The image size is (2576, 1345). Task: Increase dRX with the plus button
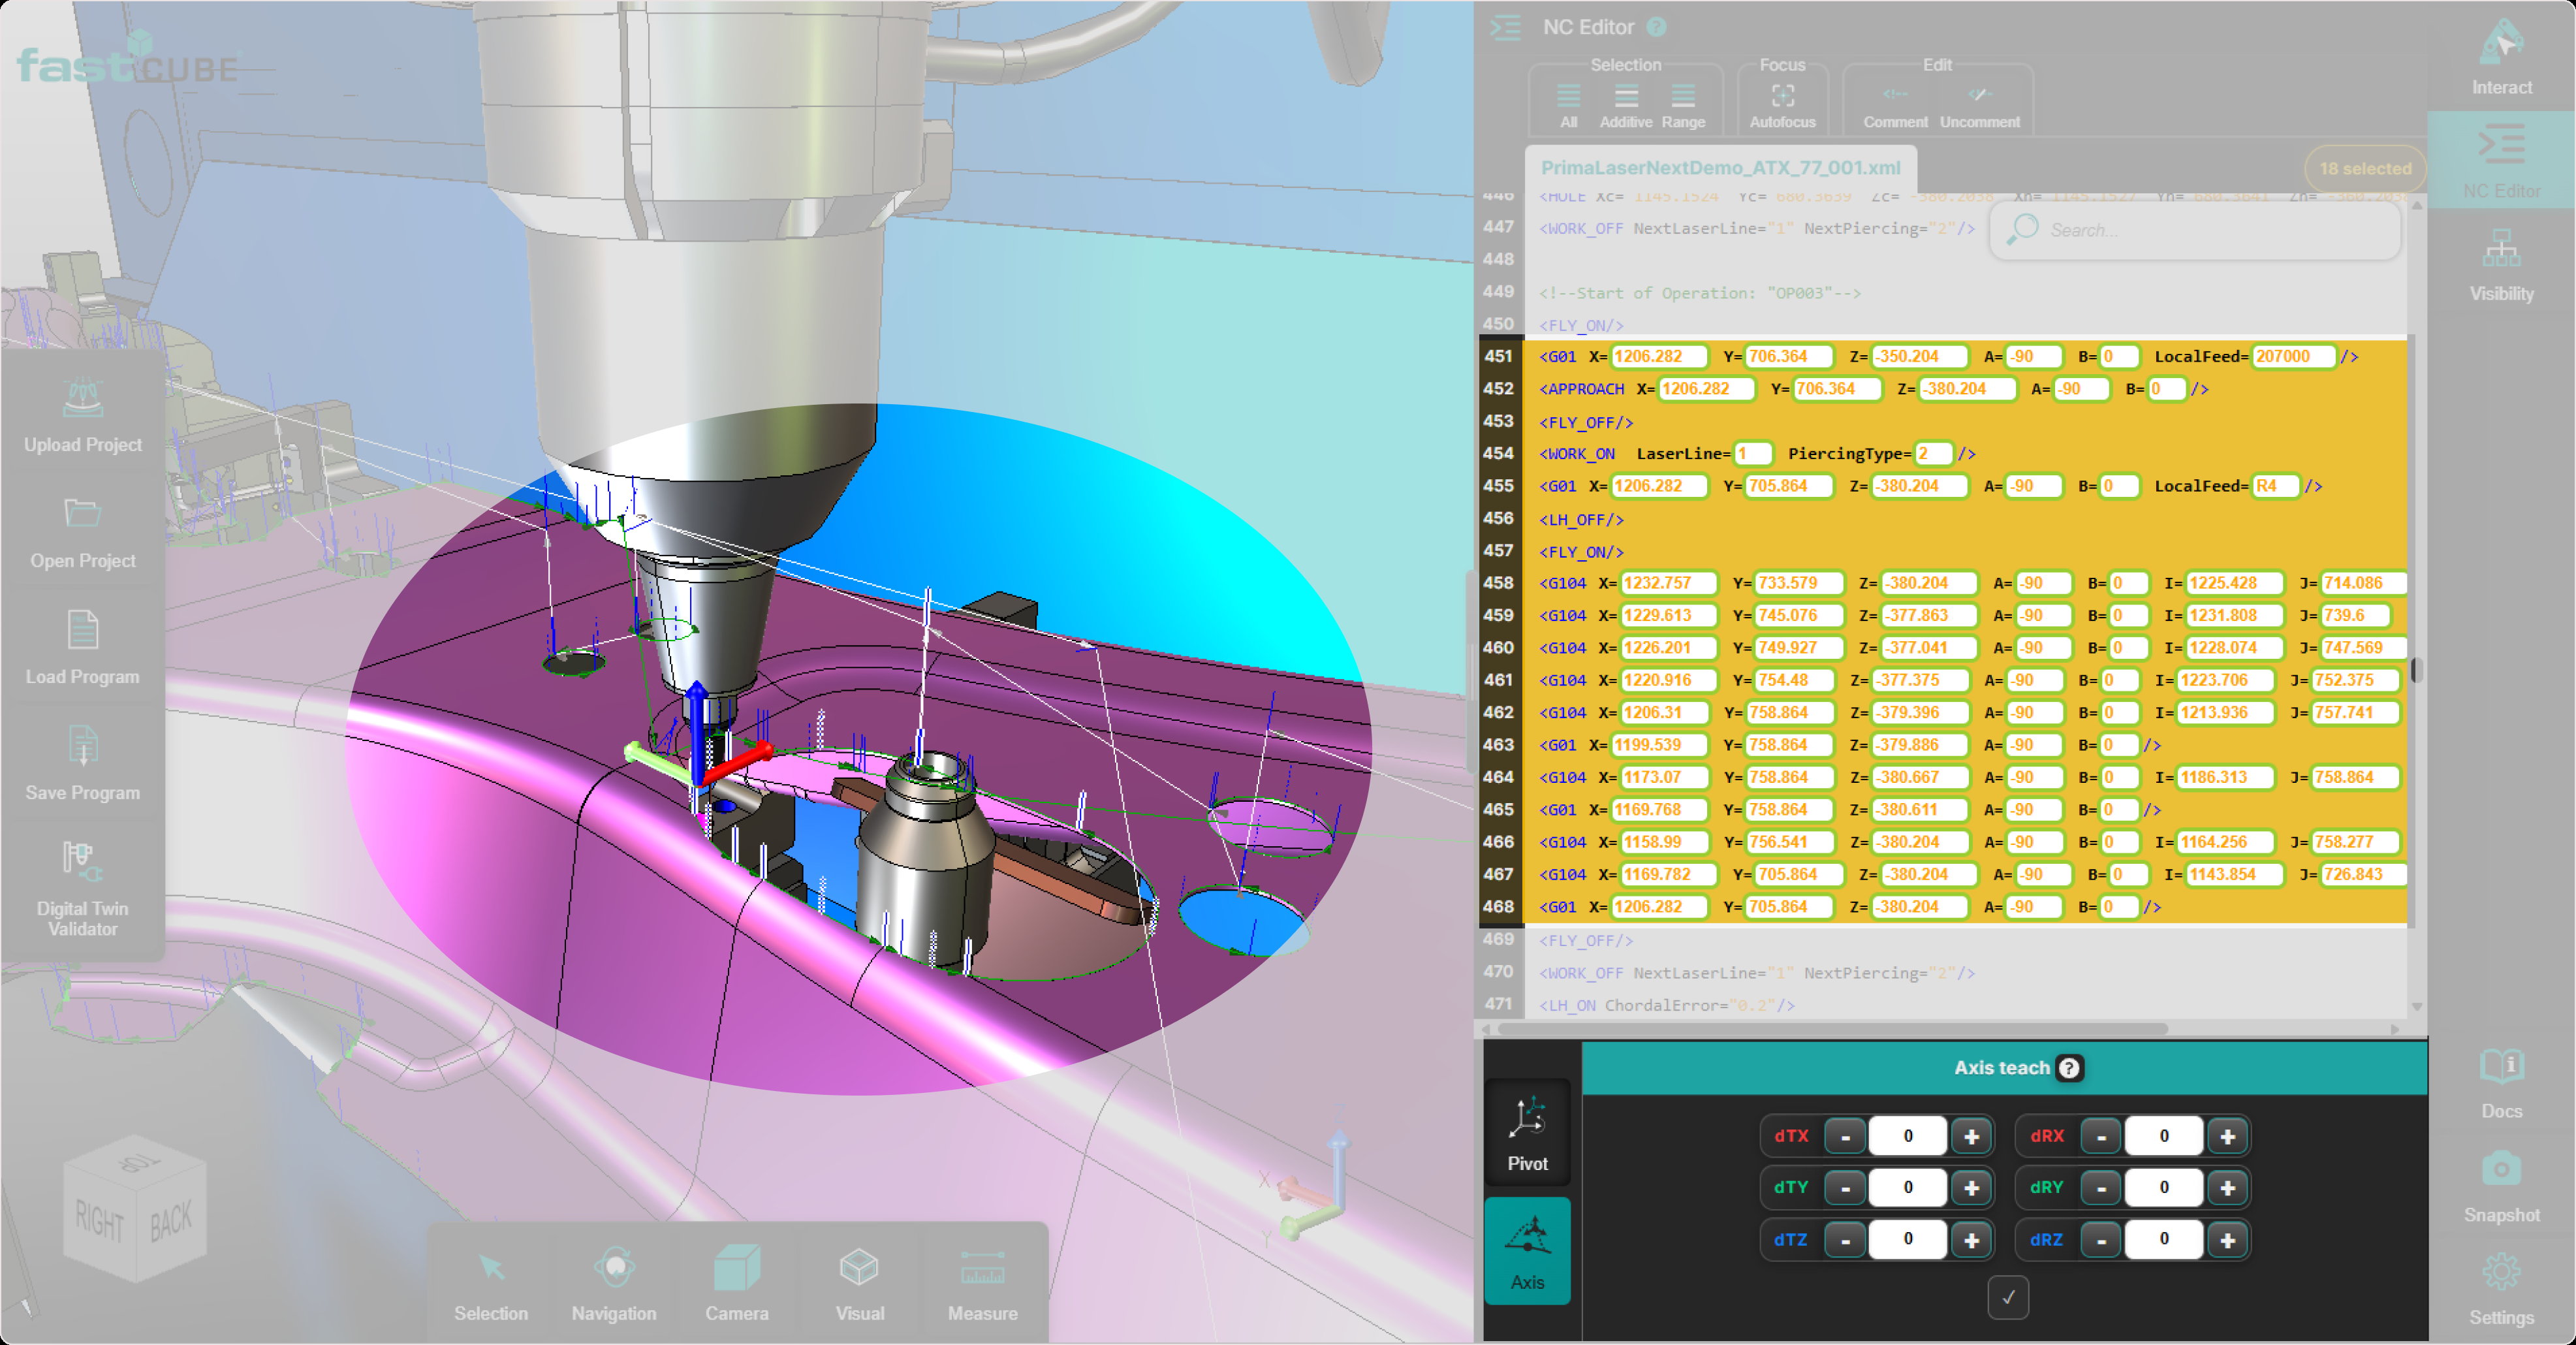click(2227, 1137)
